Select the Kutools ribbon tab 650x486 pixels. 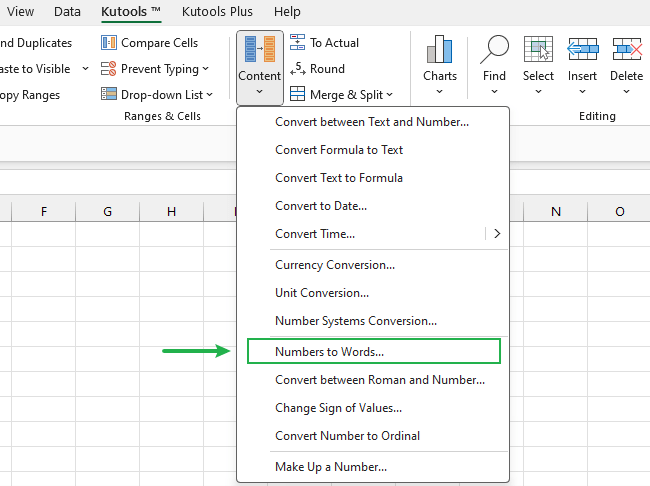tap(131, 12)
